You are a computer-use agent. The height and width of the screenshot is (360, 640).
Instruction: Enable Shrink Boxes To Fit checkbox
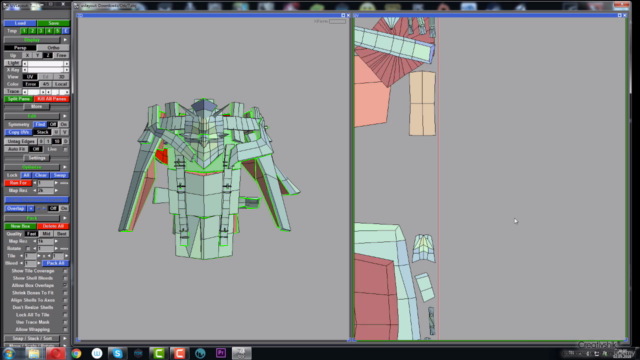tap(65, 293)
